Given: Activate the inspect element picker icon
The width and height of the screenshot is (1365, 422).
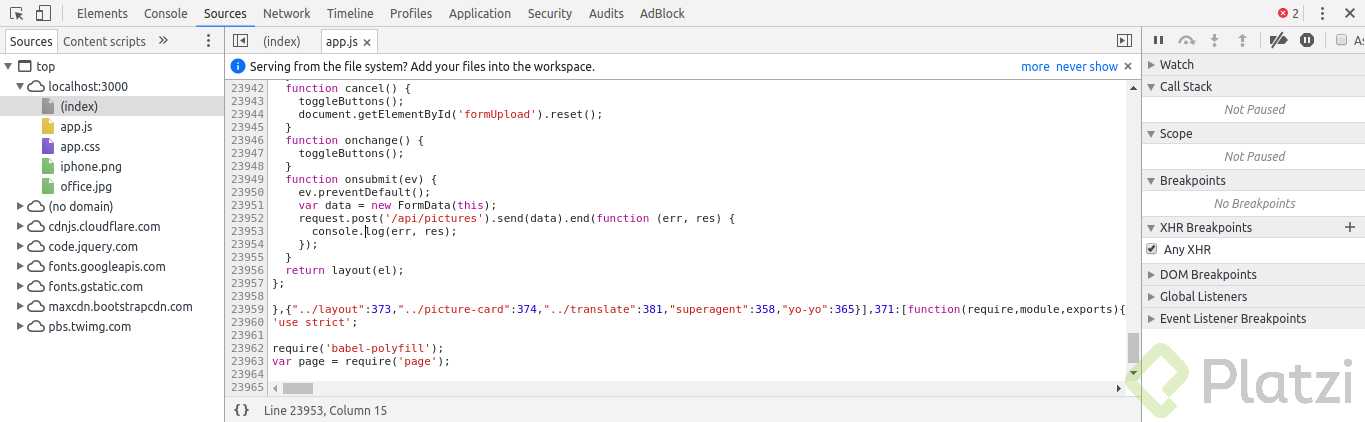Looking at the screenshot, I should (x=17, y=13).
